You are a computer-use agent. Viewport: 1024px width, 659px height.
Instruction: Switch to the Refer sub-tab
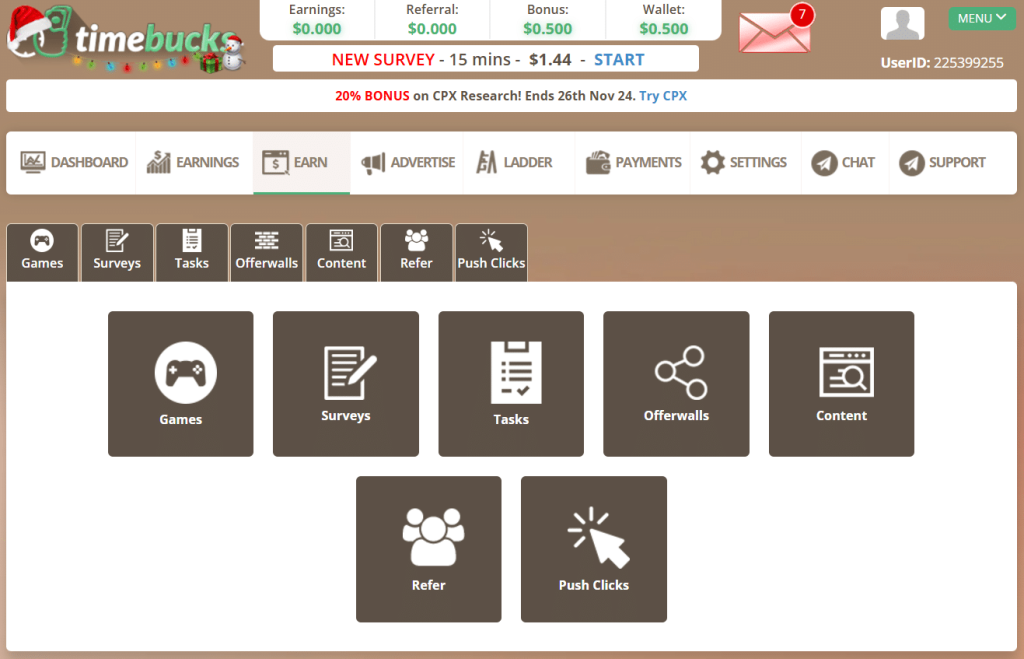416,252
